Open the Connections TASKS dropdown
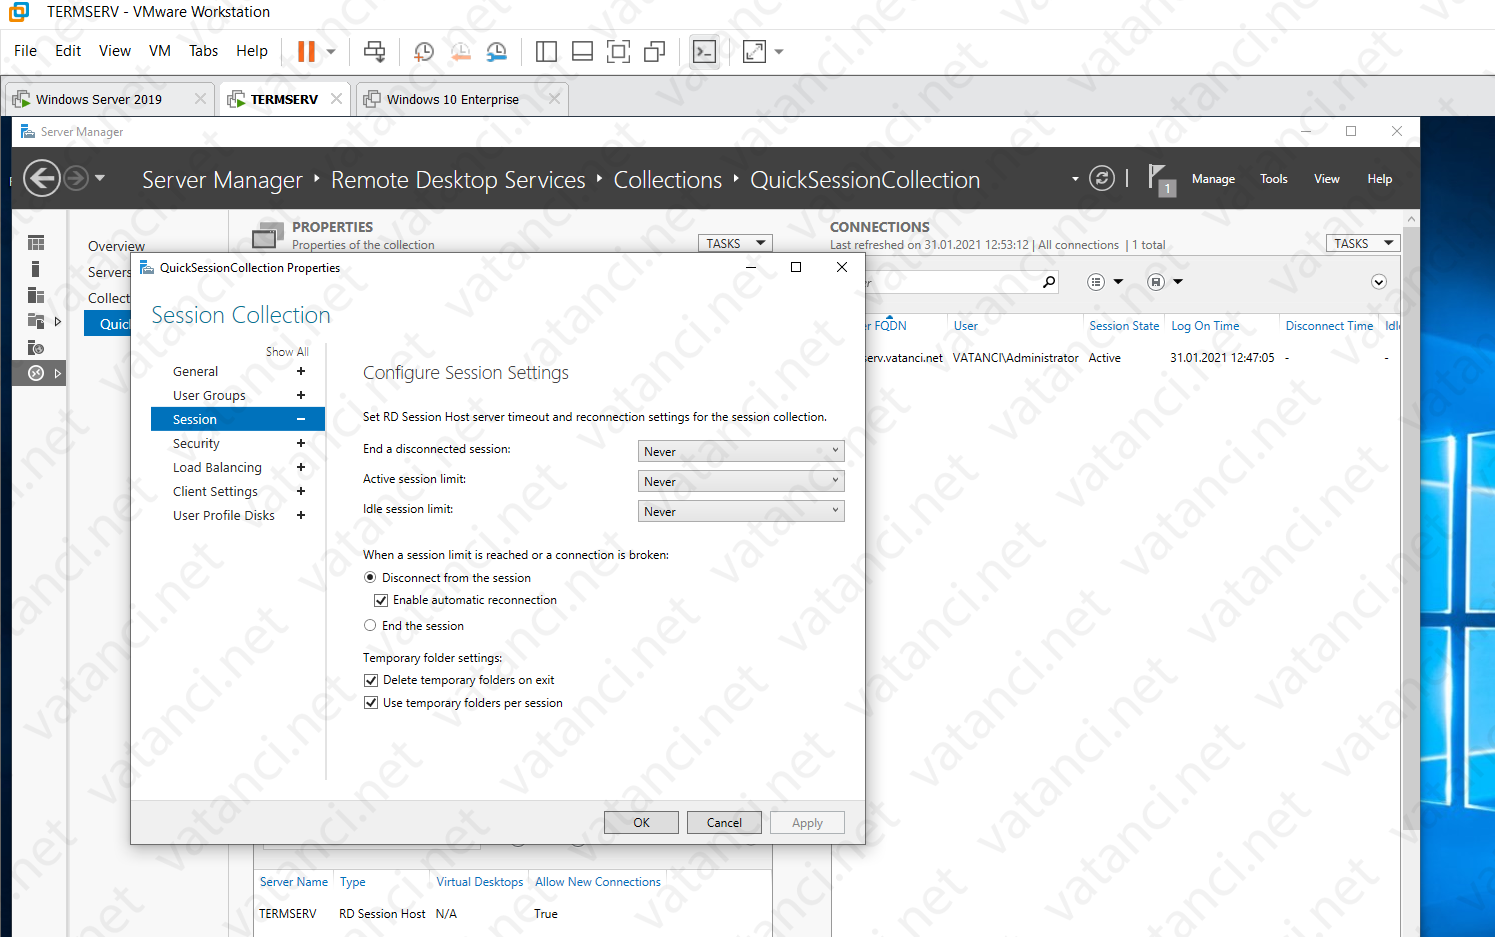Image resolution: width=1495 pixels, height=937 pixels. [x=1362, y=243]
